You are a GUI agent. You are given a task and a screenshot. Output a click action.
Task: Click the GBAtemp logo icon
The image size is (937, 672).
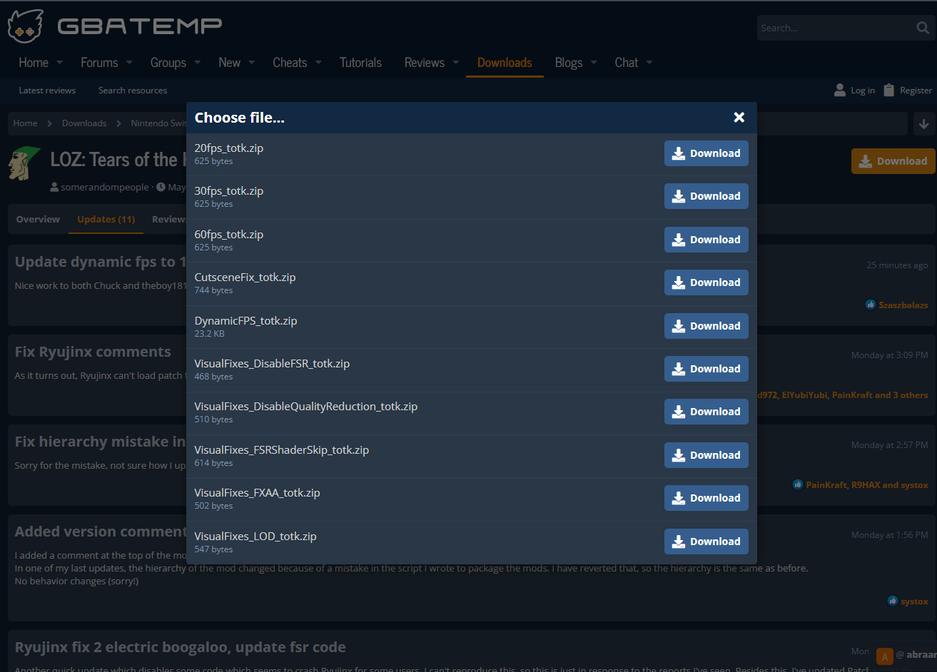point(25,26)
